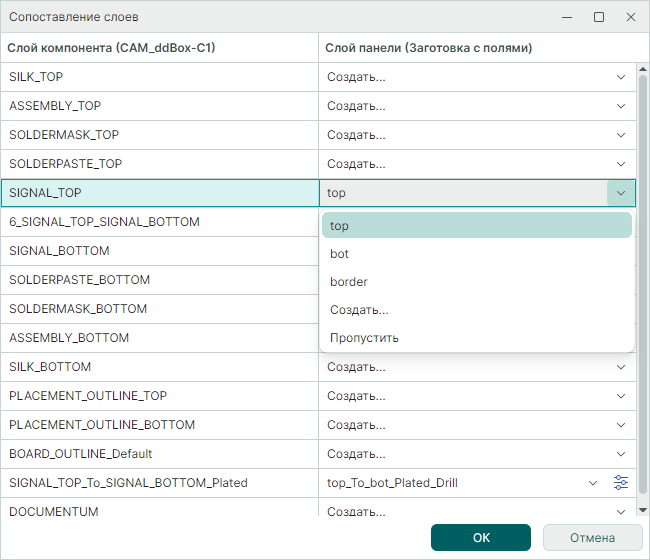The width and height of the screenshot is (650, 560).
Task: Click the OK button
Action: point(481,538)
